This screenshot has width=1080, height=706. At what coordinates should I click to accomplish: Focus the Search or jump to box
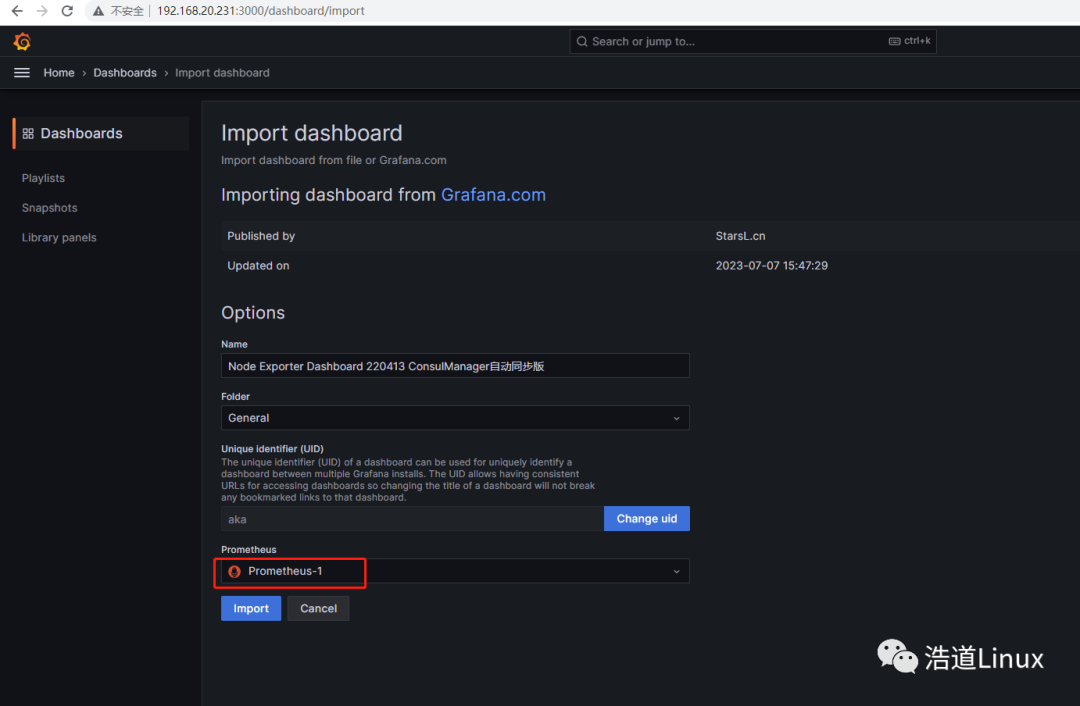pyautogui.click(x=753, y=41)
